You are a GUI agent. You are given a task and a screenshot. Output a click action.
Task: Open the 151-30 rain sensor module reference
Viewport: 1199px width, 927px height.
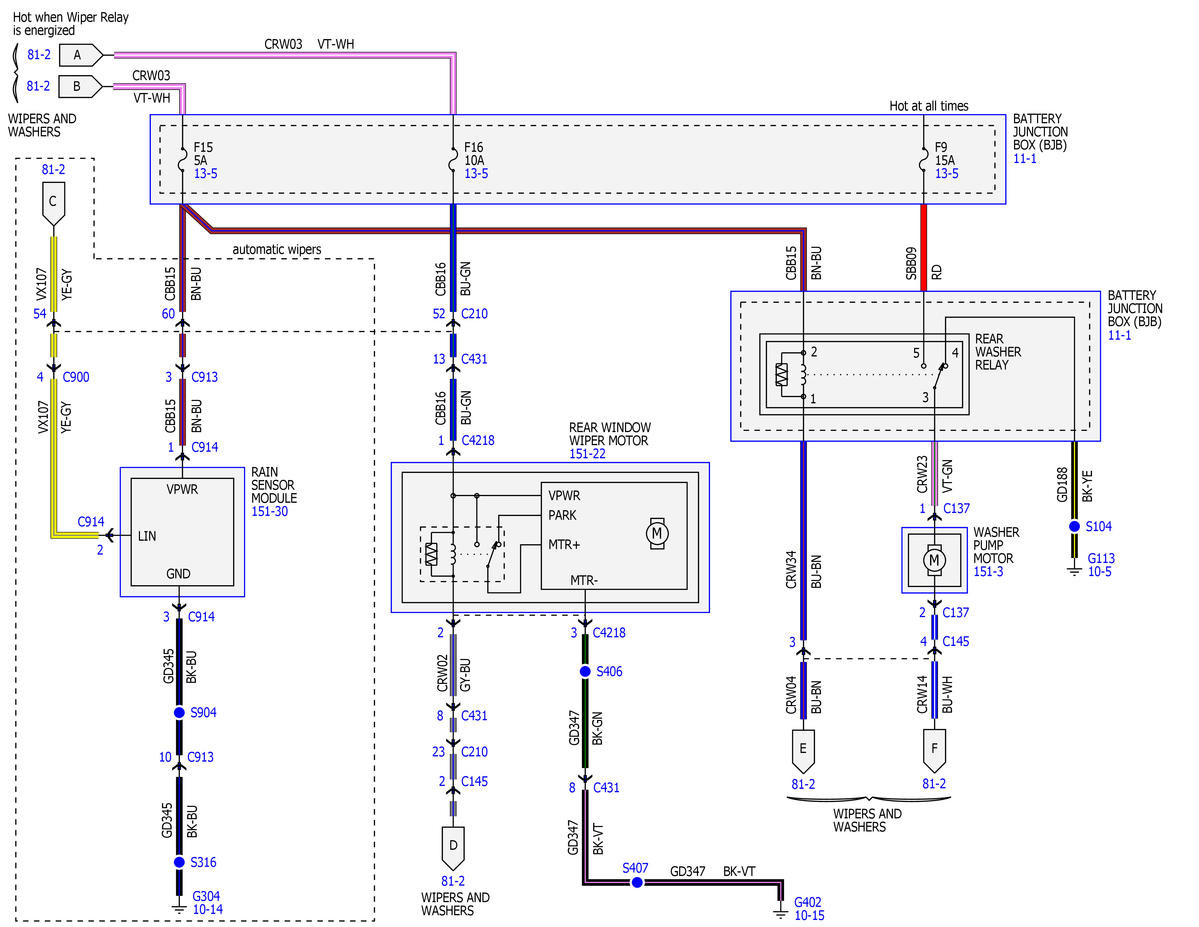point(270,511)
